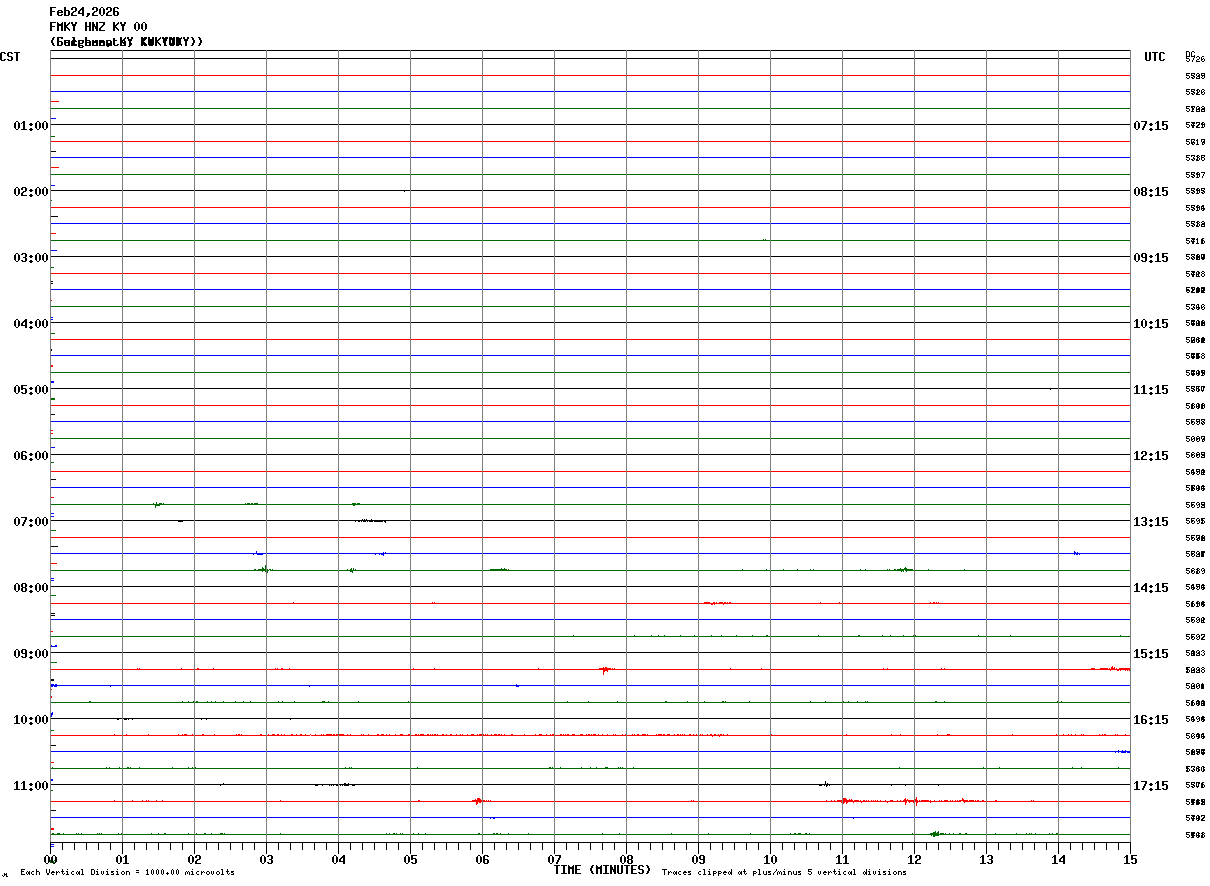Click the 12:15 UTC time label
The width and height of the screenshot is (1210, 886).
click(1151, 455)
